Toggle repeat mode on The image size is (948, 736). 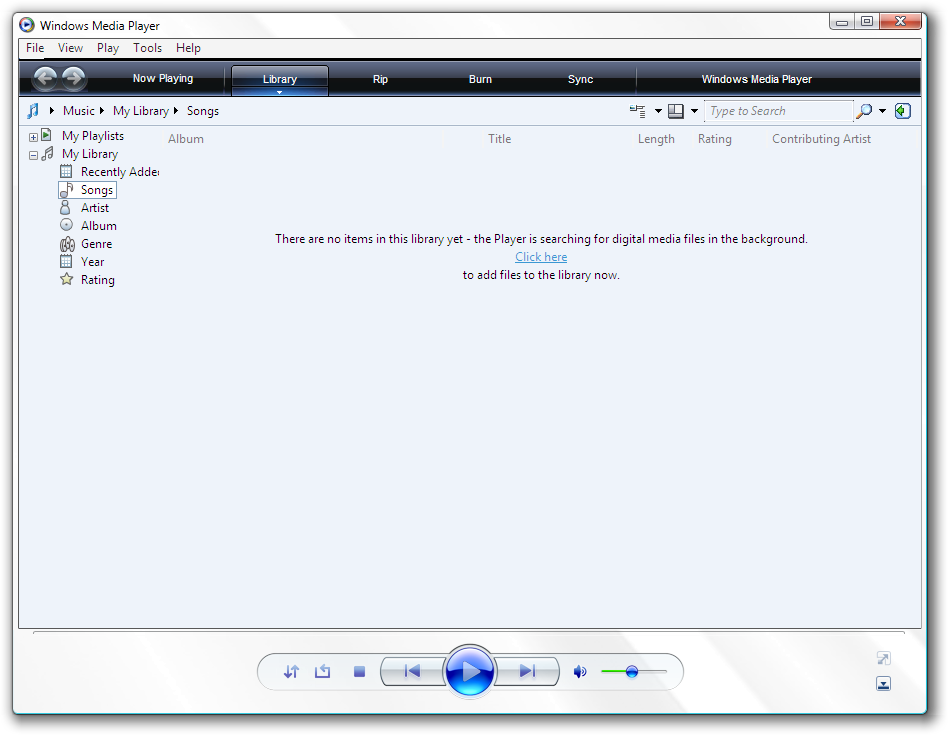(323, 671)
